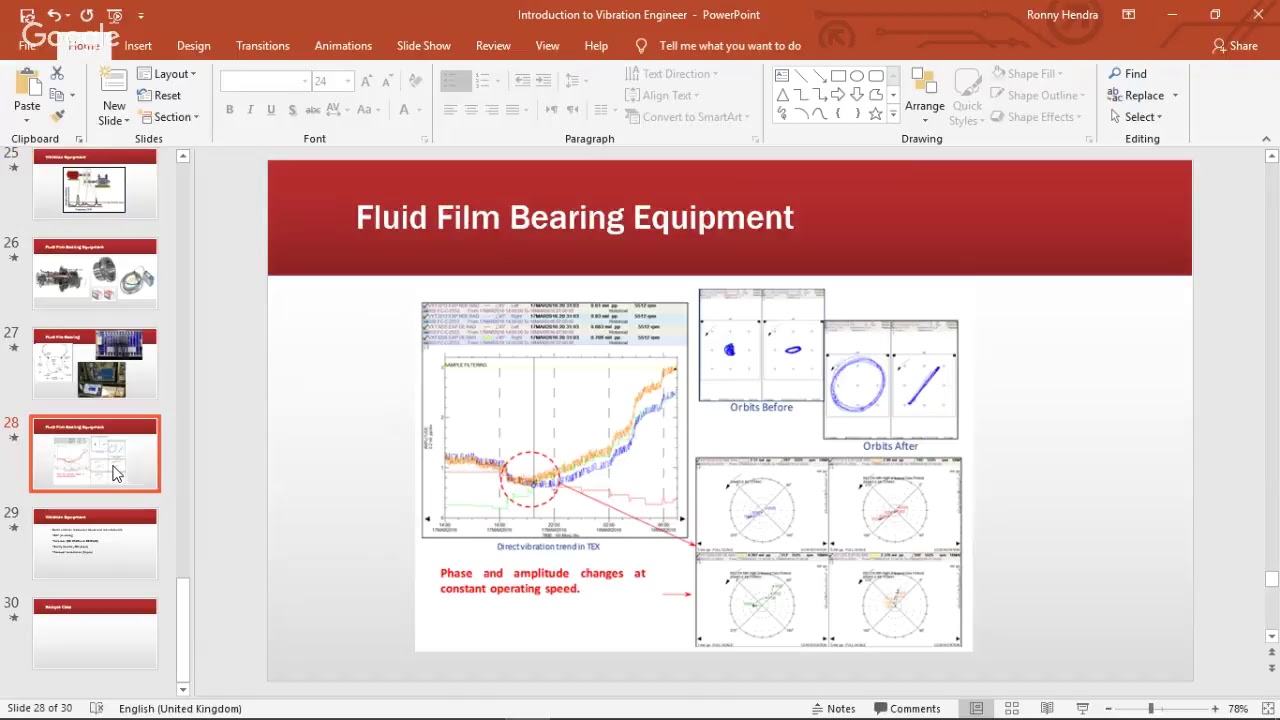Open the font name dropdown

click(x=305, y=81)
